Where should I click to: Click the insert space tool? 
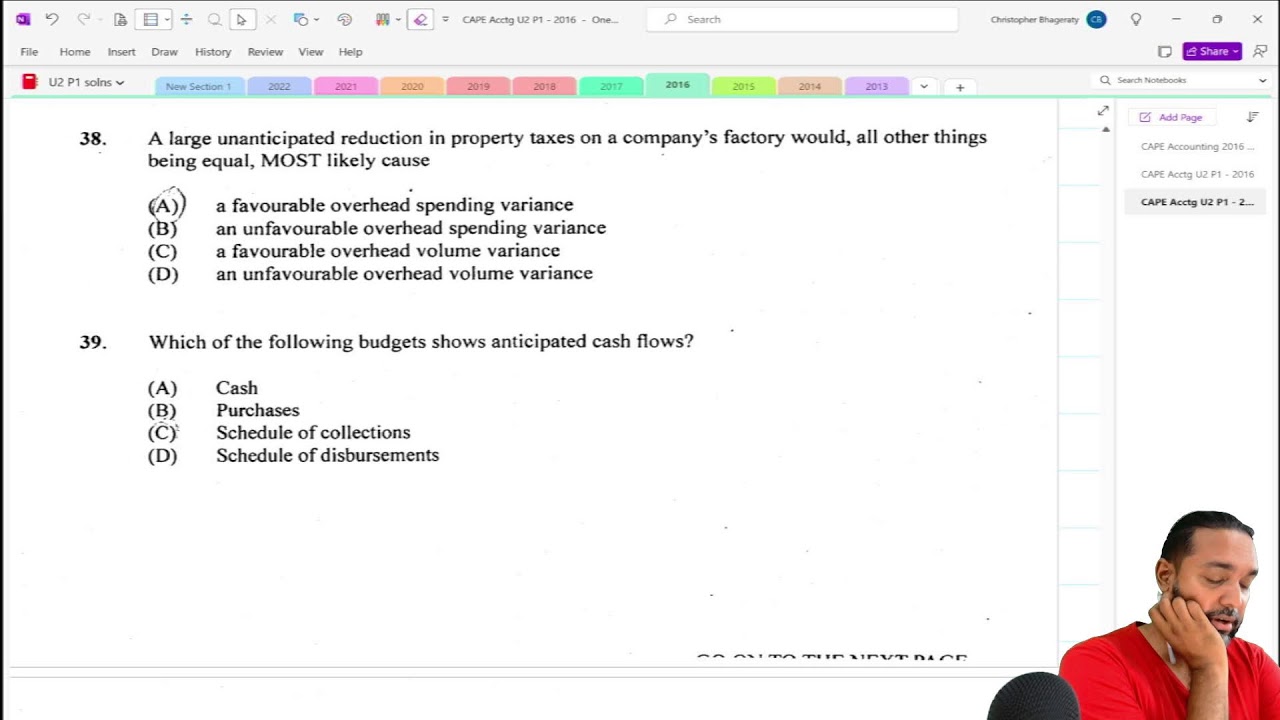click(x=186, y=19)
